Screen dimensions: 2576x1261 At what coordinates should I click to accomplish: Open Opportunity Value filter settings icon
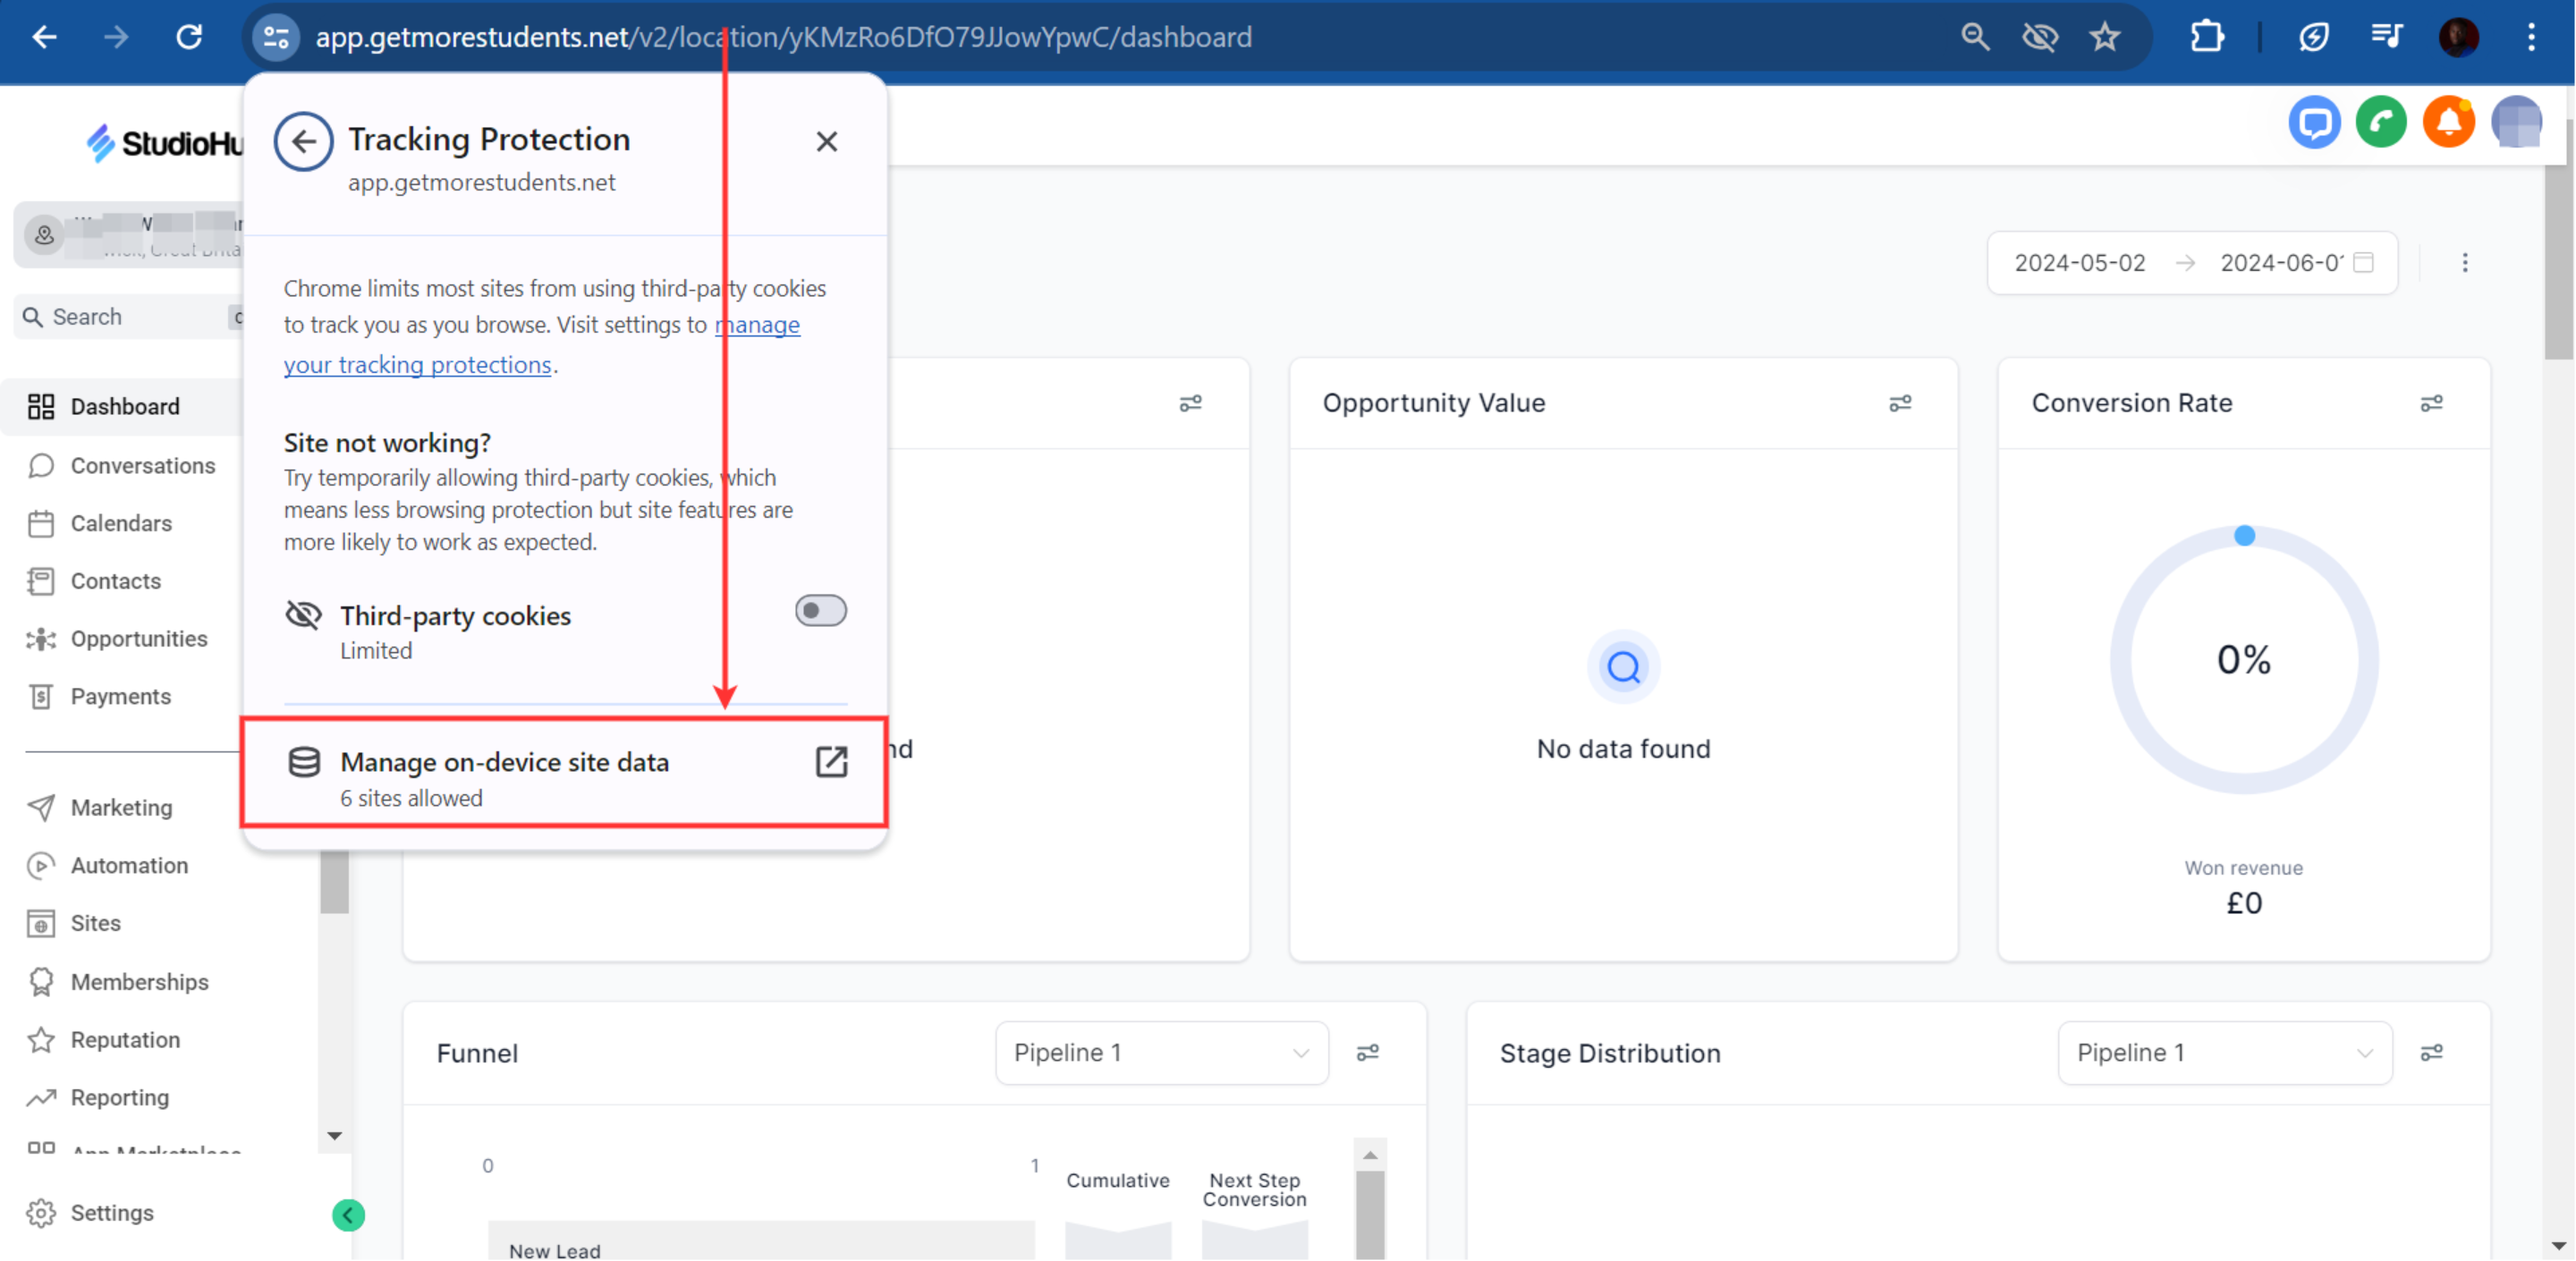1899,403
